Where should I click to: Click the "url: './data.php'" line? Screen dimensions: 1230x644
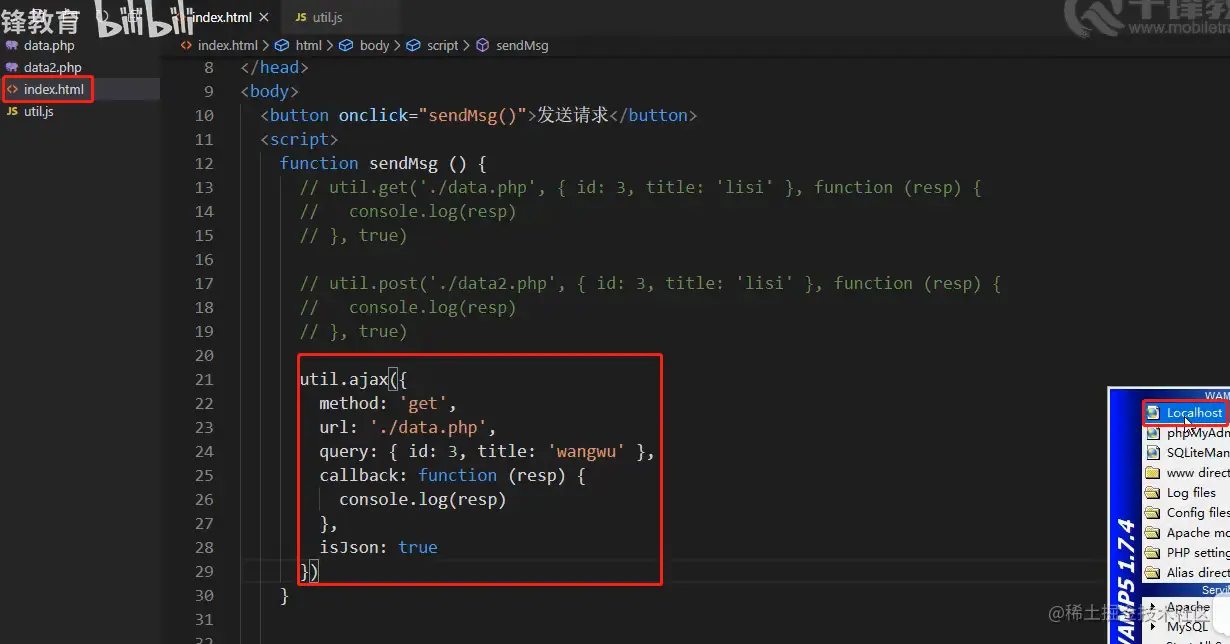pos(408,428)
